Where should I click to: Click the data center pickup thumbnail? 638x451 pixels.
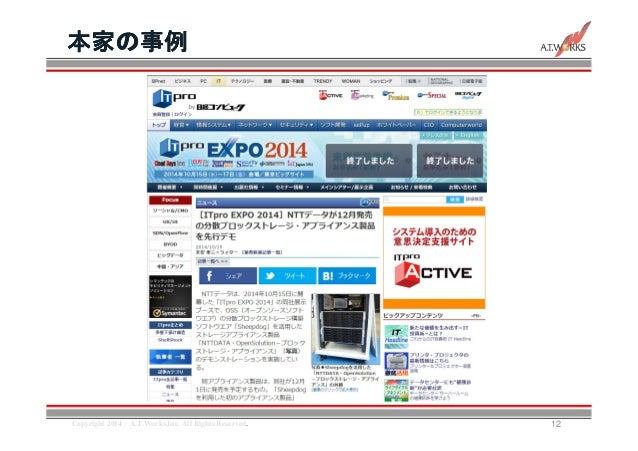(x=396, y=391)
